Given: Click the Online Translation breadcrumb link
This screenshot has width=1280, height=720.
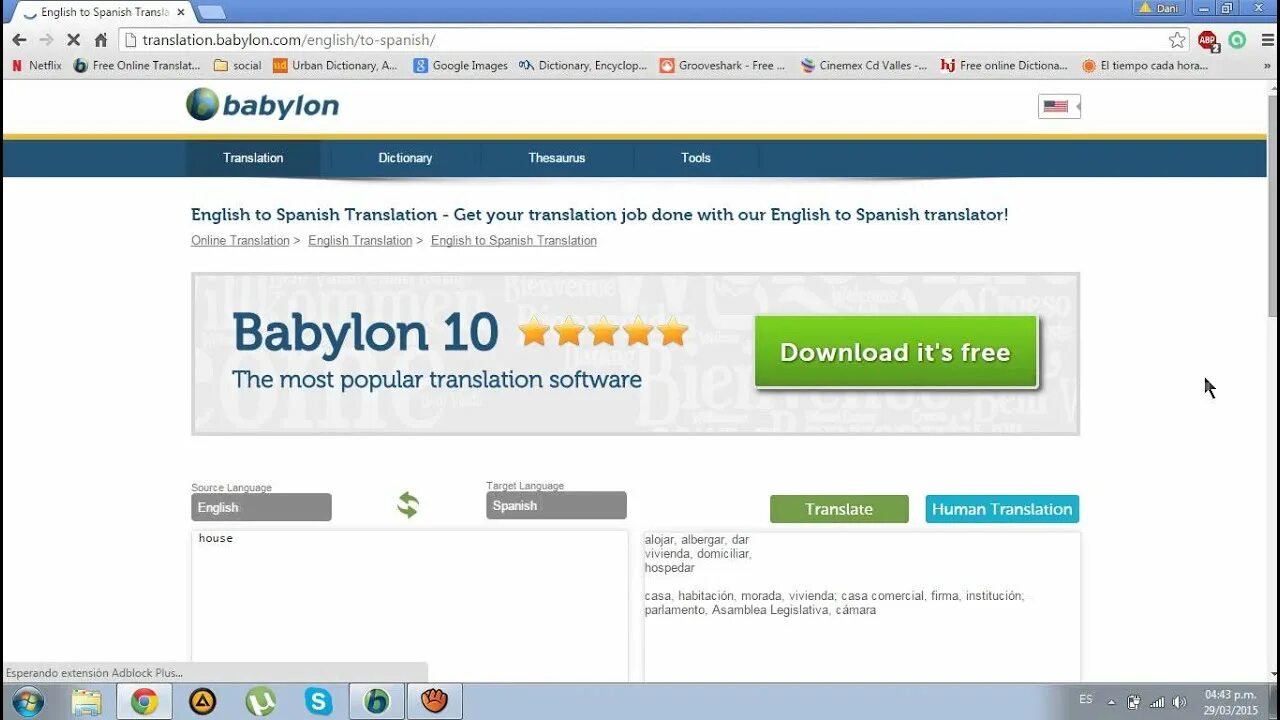Looking at the screenshot, I should (240, 241).
